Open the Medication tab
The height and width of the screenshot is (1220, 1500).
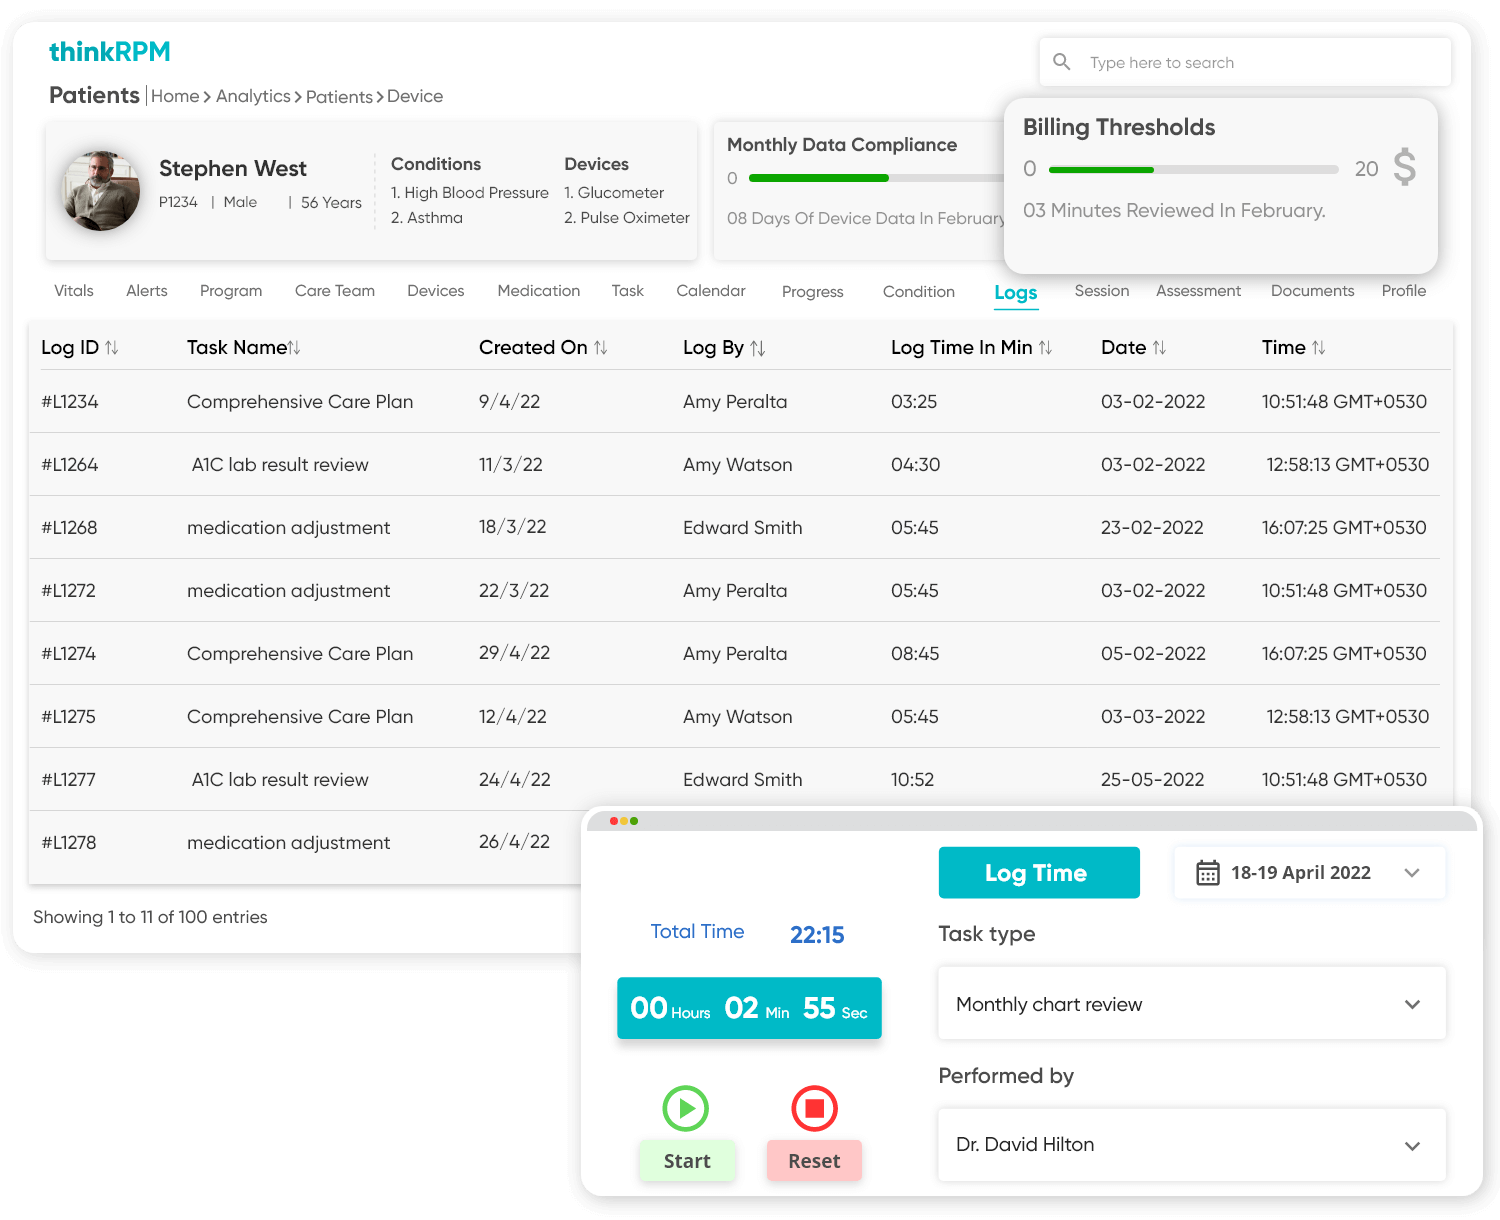click(538, 291)
